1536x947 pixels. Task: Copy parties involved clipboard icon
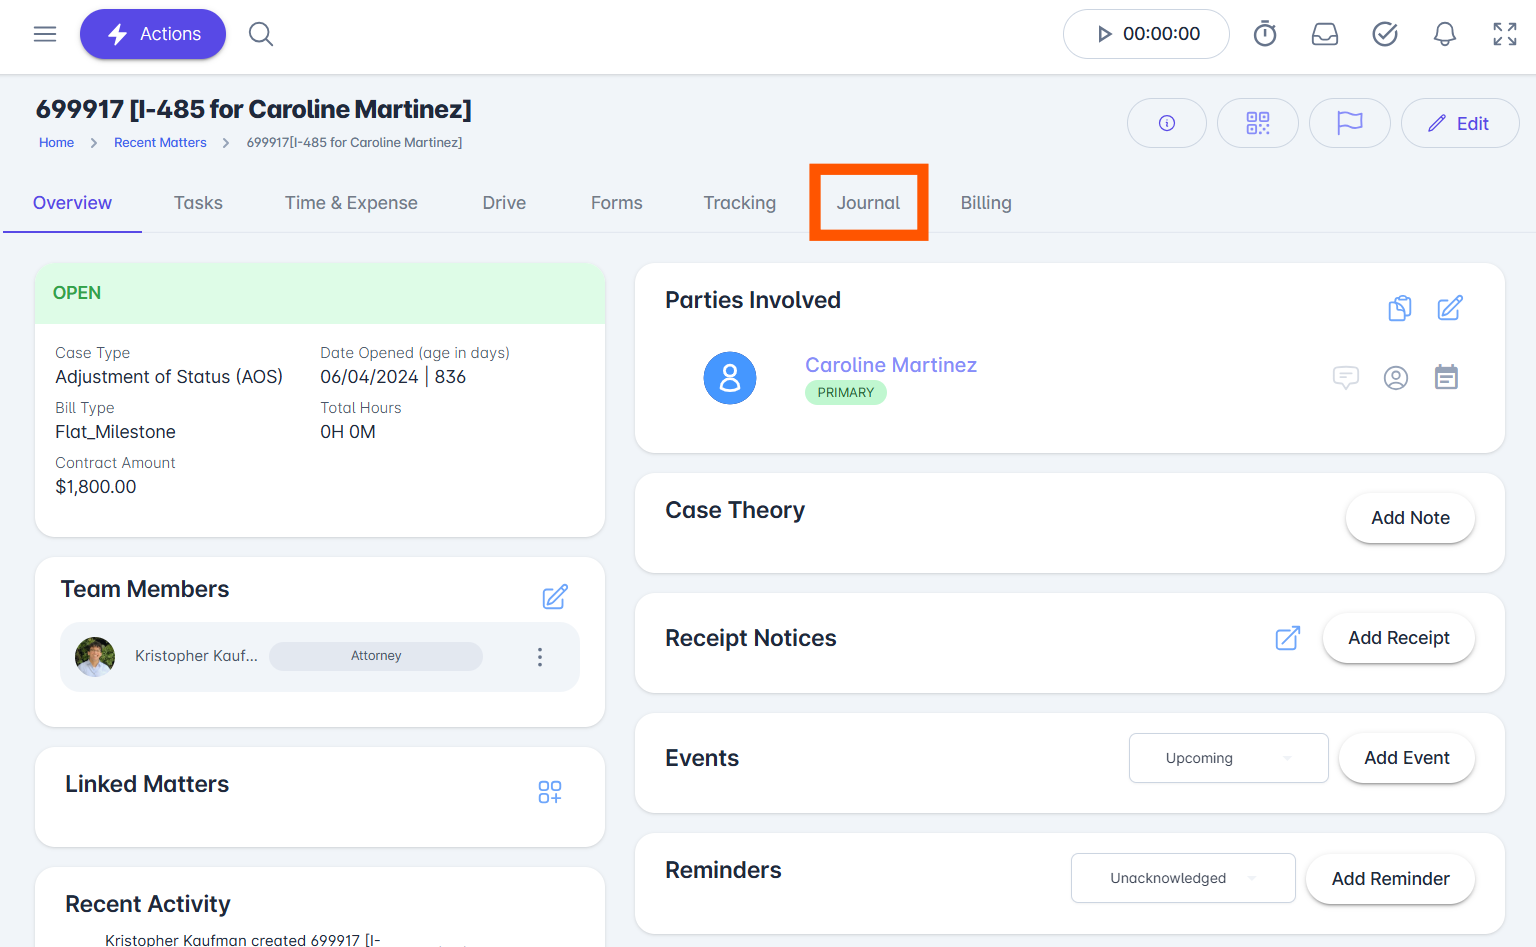point(1400,308)
